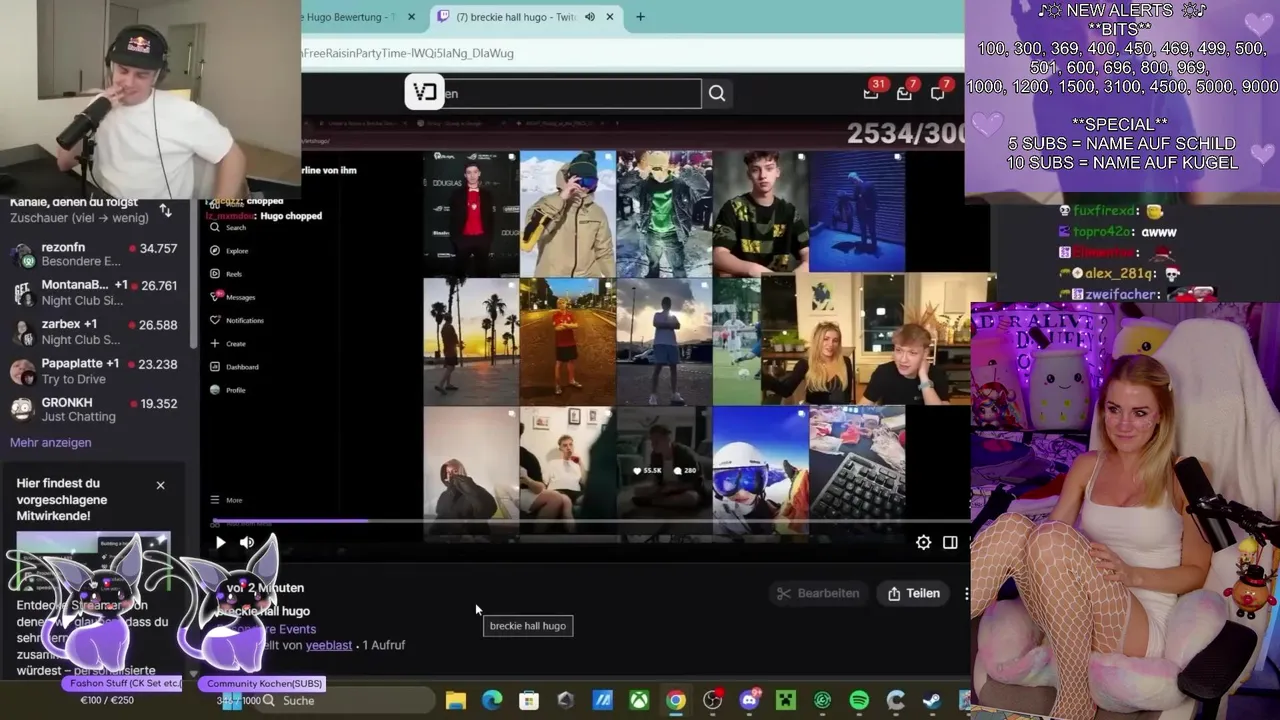Image resolution: width=1280 pixels, height=720 pixels.
Task: Open the MontanaB... followed channel
Action: pos(93,292)
